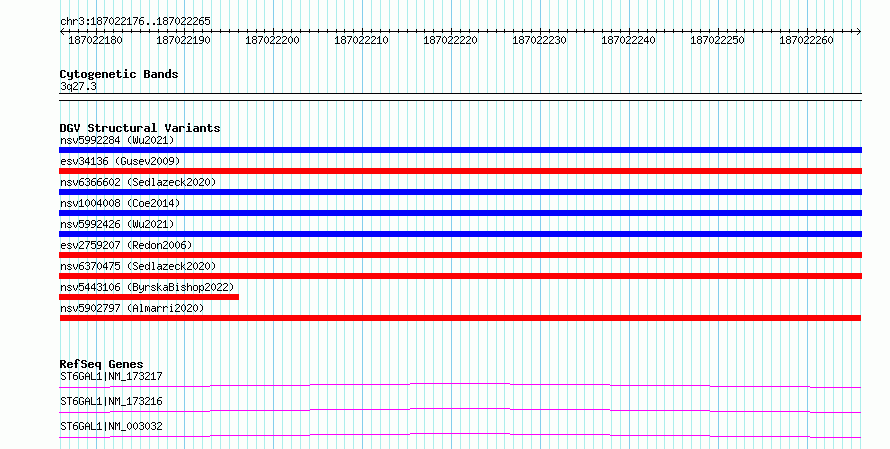Select the red bar under nsv5902797

pos(460,318)
